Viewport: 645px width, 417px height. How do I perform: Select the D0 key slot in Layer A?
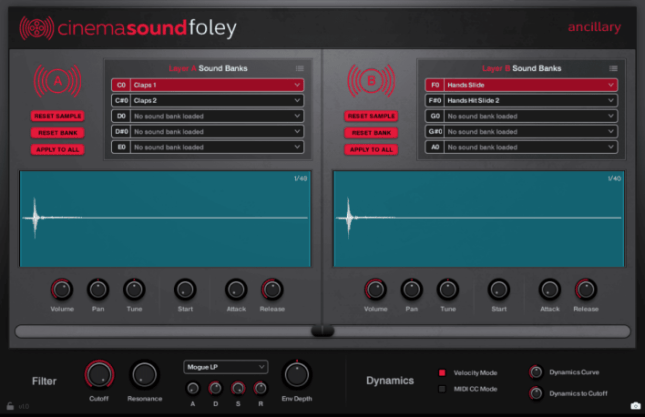point(121,116)
